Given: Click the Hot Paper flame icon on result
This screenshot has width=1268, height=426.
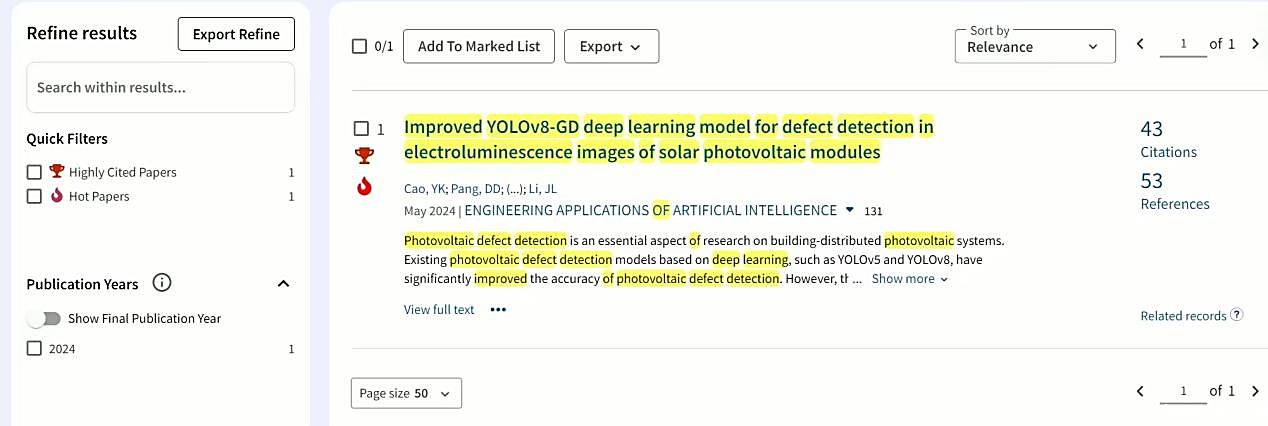Looking at the screenshot, I should click(364, 186).
